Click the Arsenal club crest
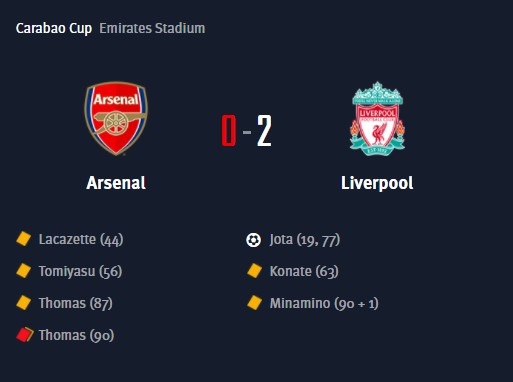The height and width of the screenshot is (382, 513). (x=116, y=119)
